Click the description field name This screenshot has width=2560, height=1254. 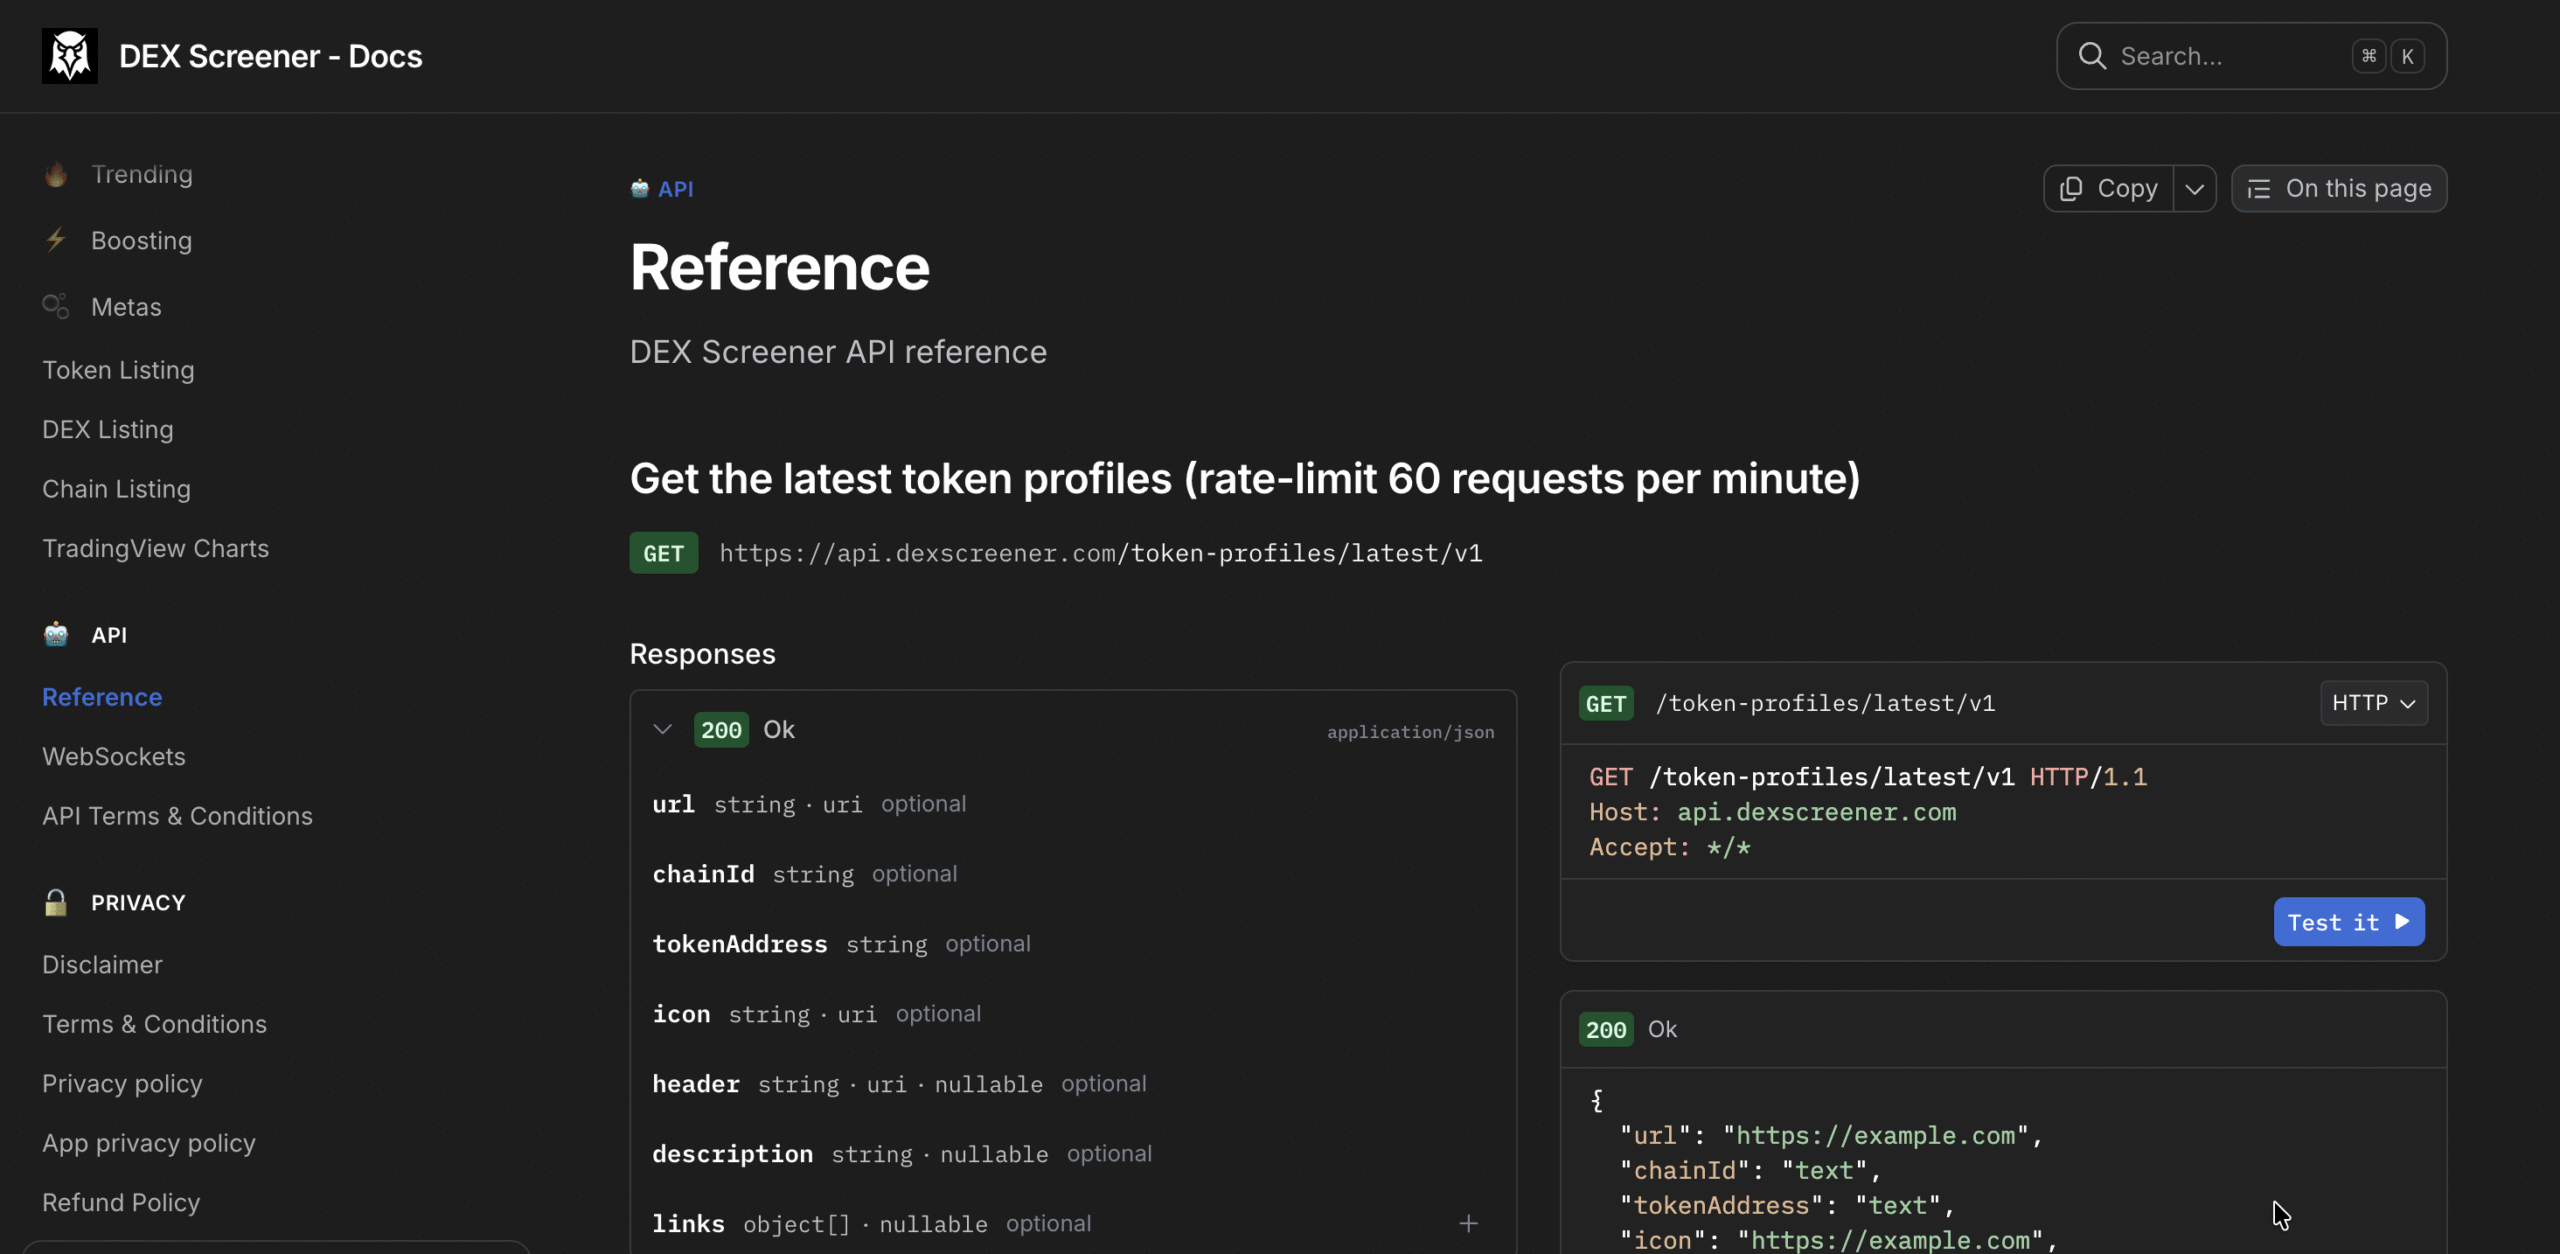[733, 1154]
